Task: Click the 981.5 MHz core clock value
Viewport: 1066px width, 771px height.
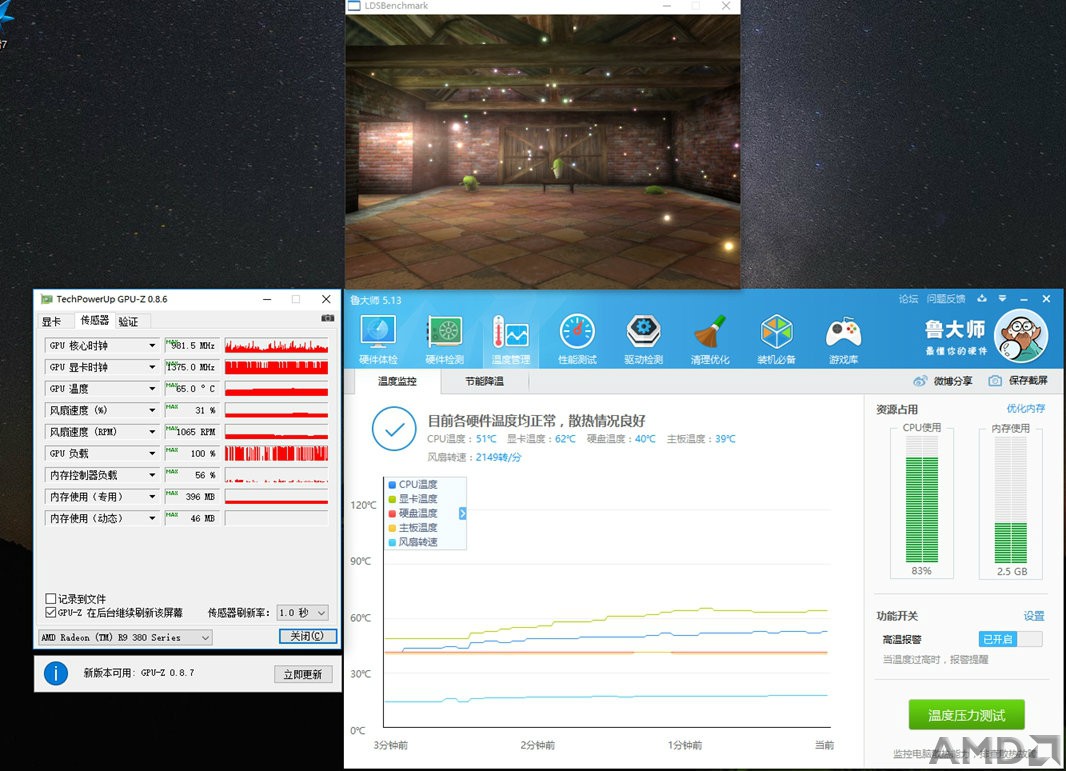Action: click(x=192, y=345)
